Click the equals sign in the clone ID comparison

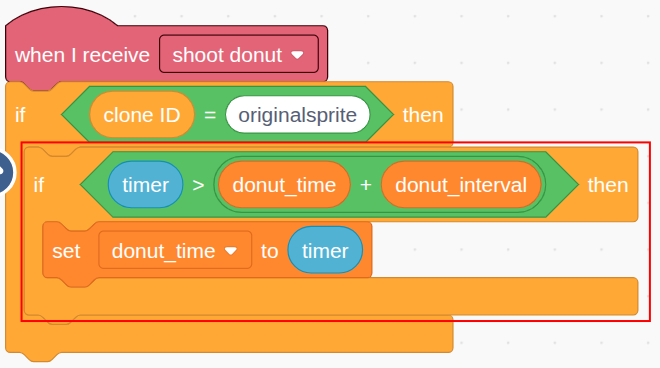(210, 115)
